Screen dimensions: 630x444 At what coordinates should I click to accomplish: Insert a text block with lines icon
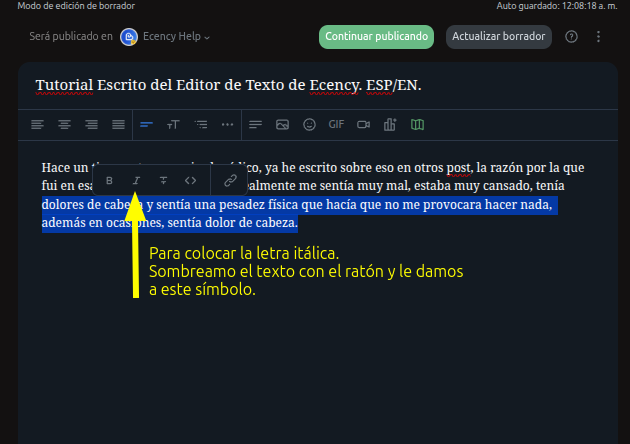point(255,125)
